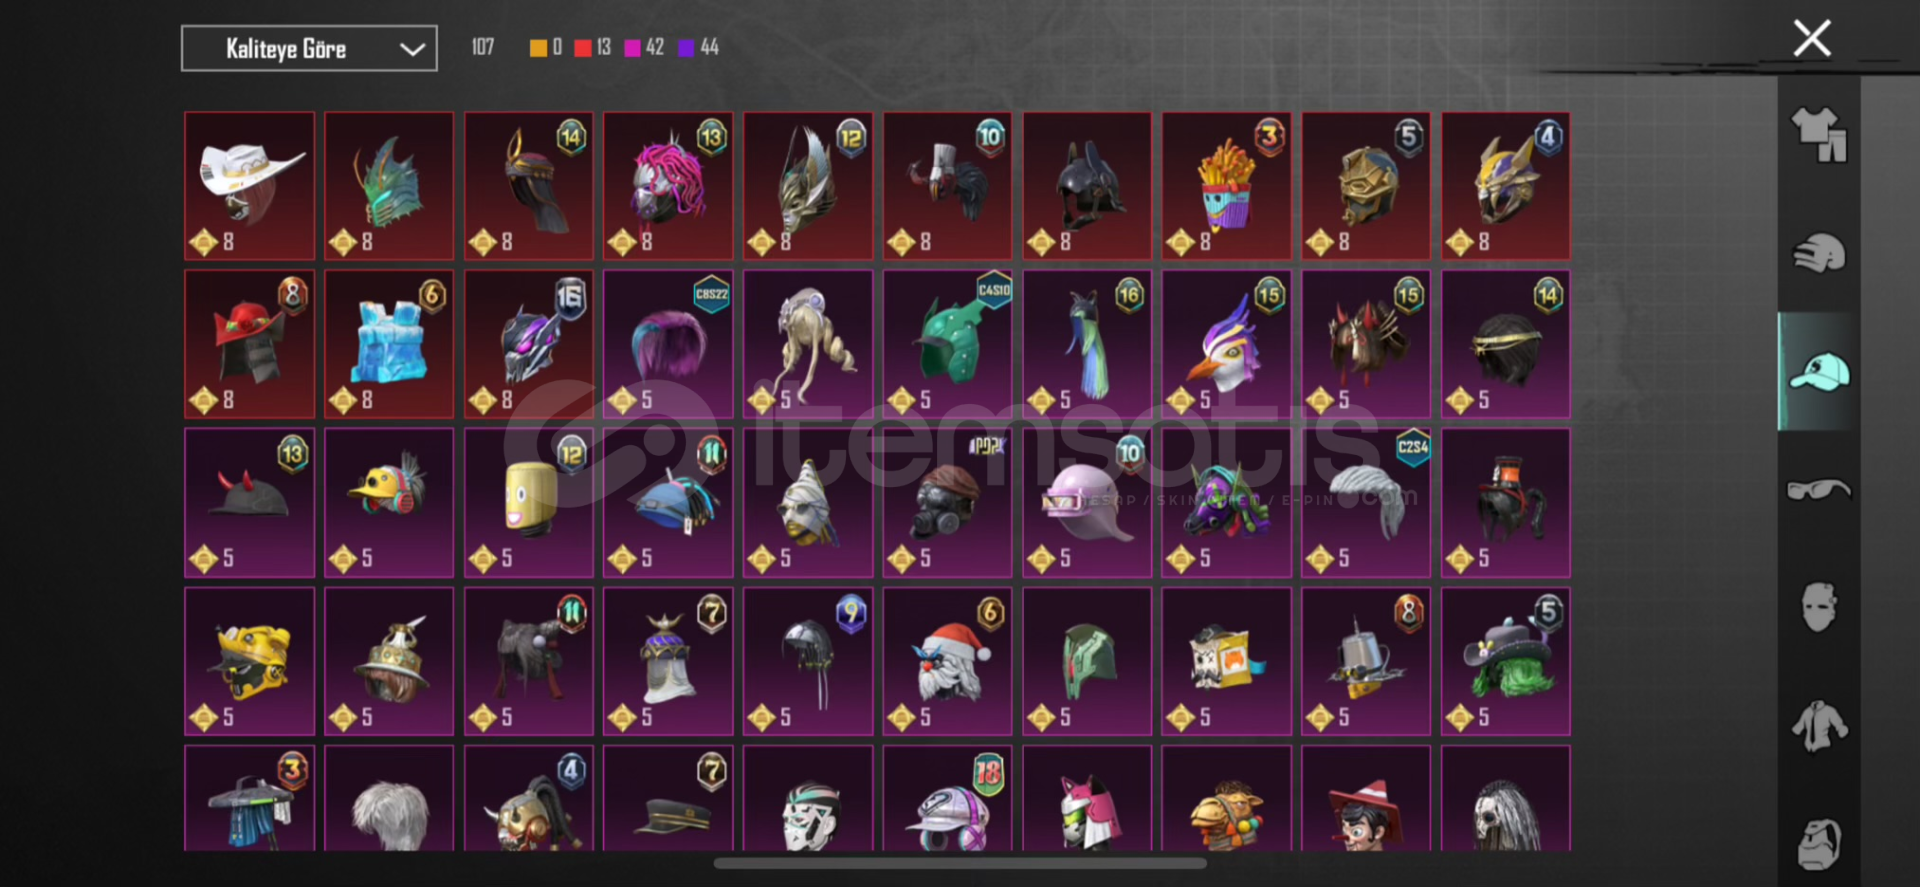Filter by pink quality count 42
This screenshot has width=1920, height=887.
coord(644,47)
